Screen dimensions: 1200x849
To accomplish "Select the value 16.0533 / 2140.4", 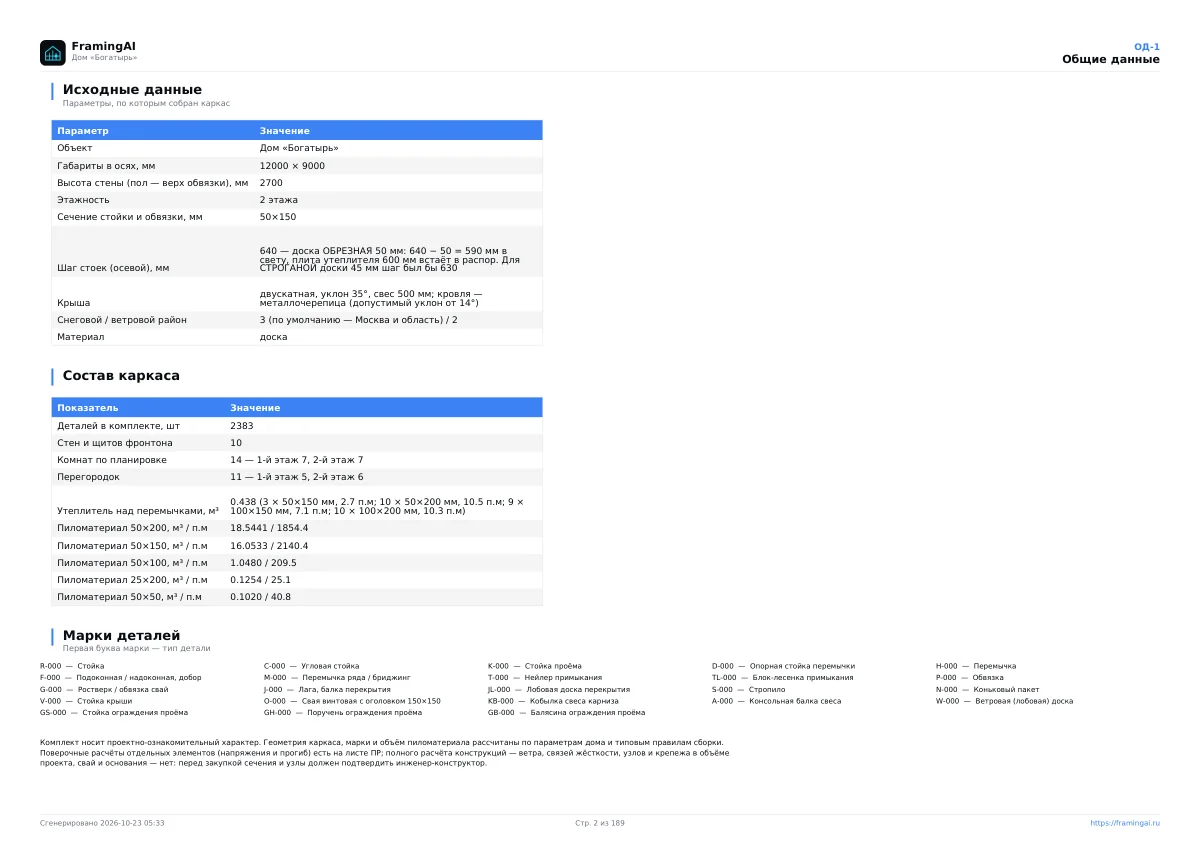I will (269, 546).
